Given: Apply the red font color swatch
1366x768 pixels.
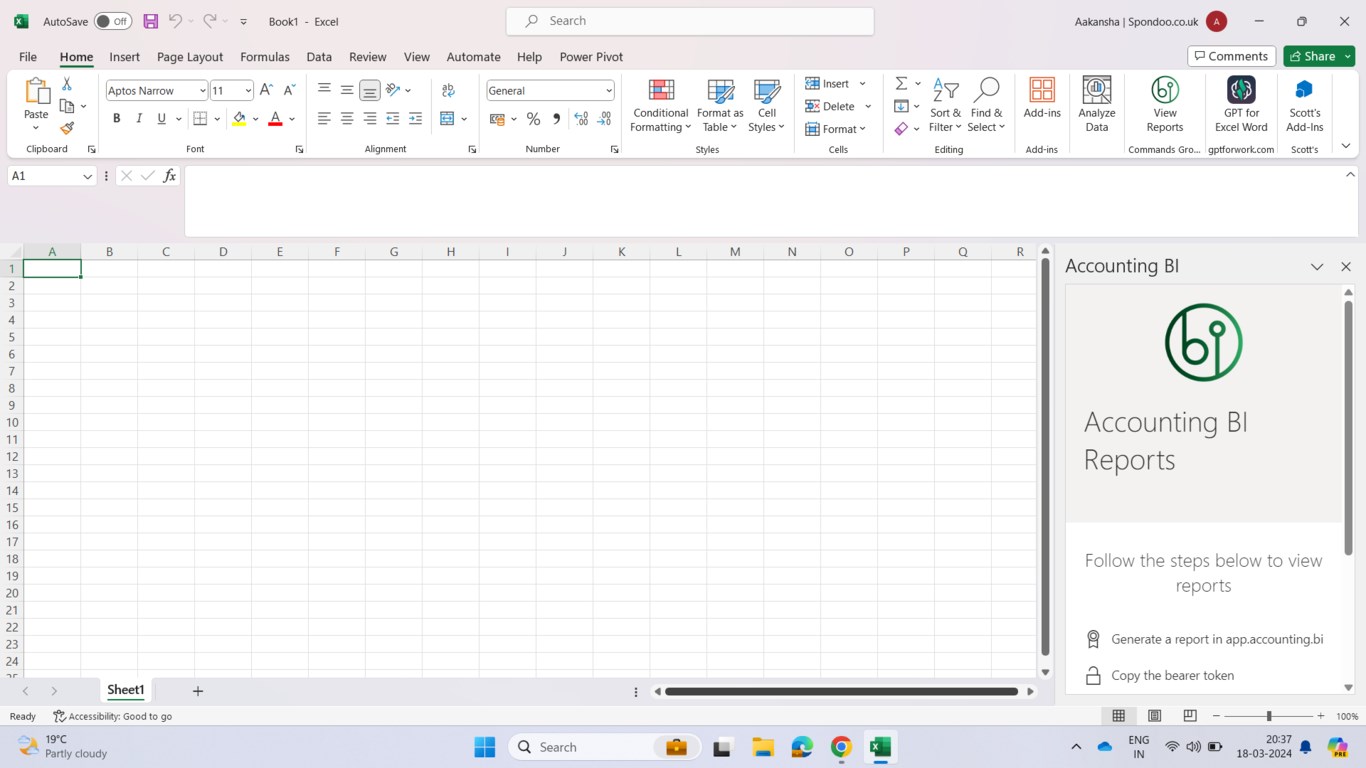Looking at the screenshot, I should point(275,119).
